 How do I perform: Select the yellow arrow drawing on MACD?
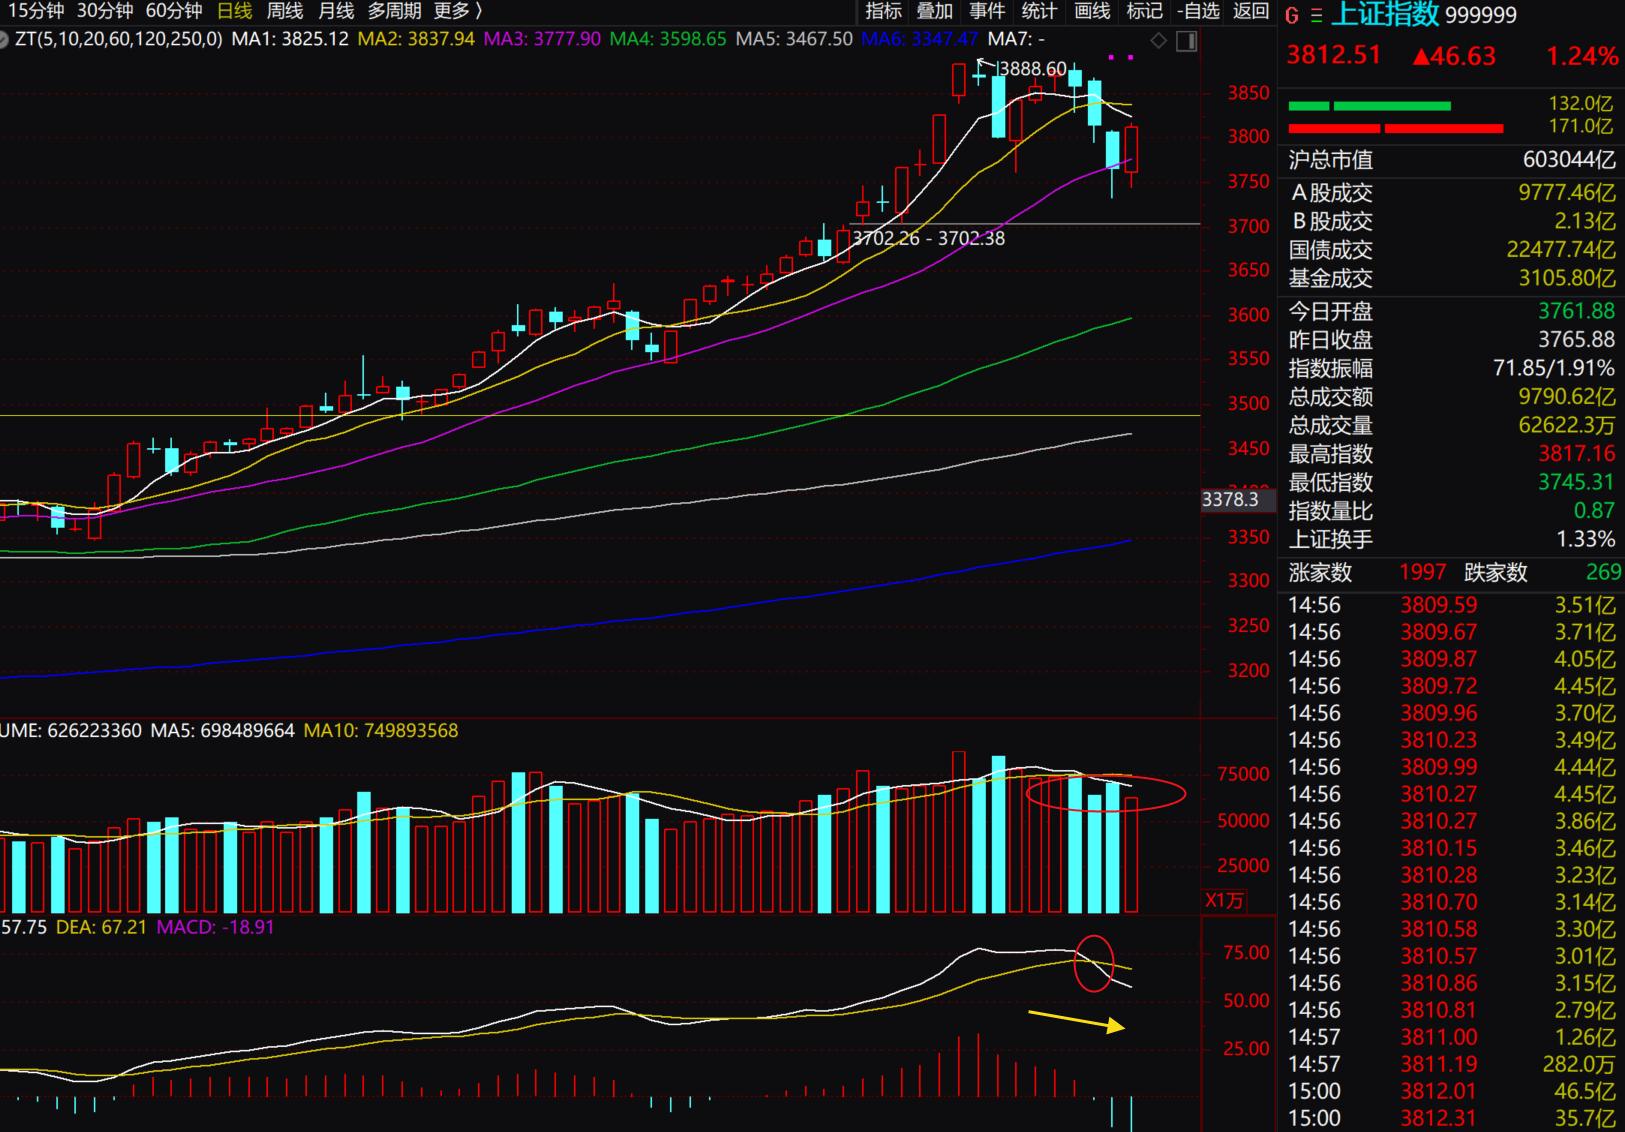pos(1077,1020)
